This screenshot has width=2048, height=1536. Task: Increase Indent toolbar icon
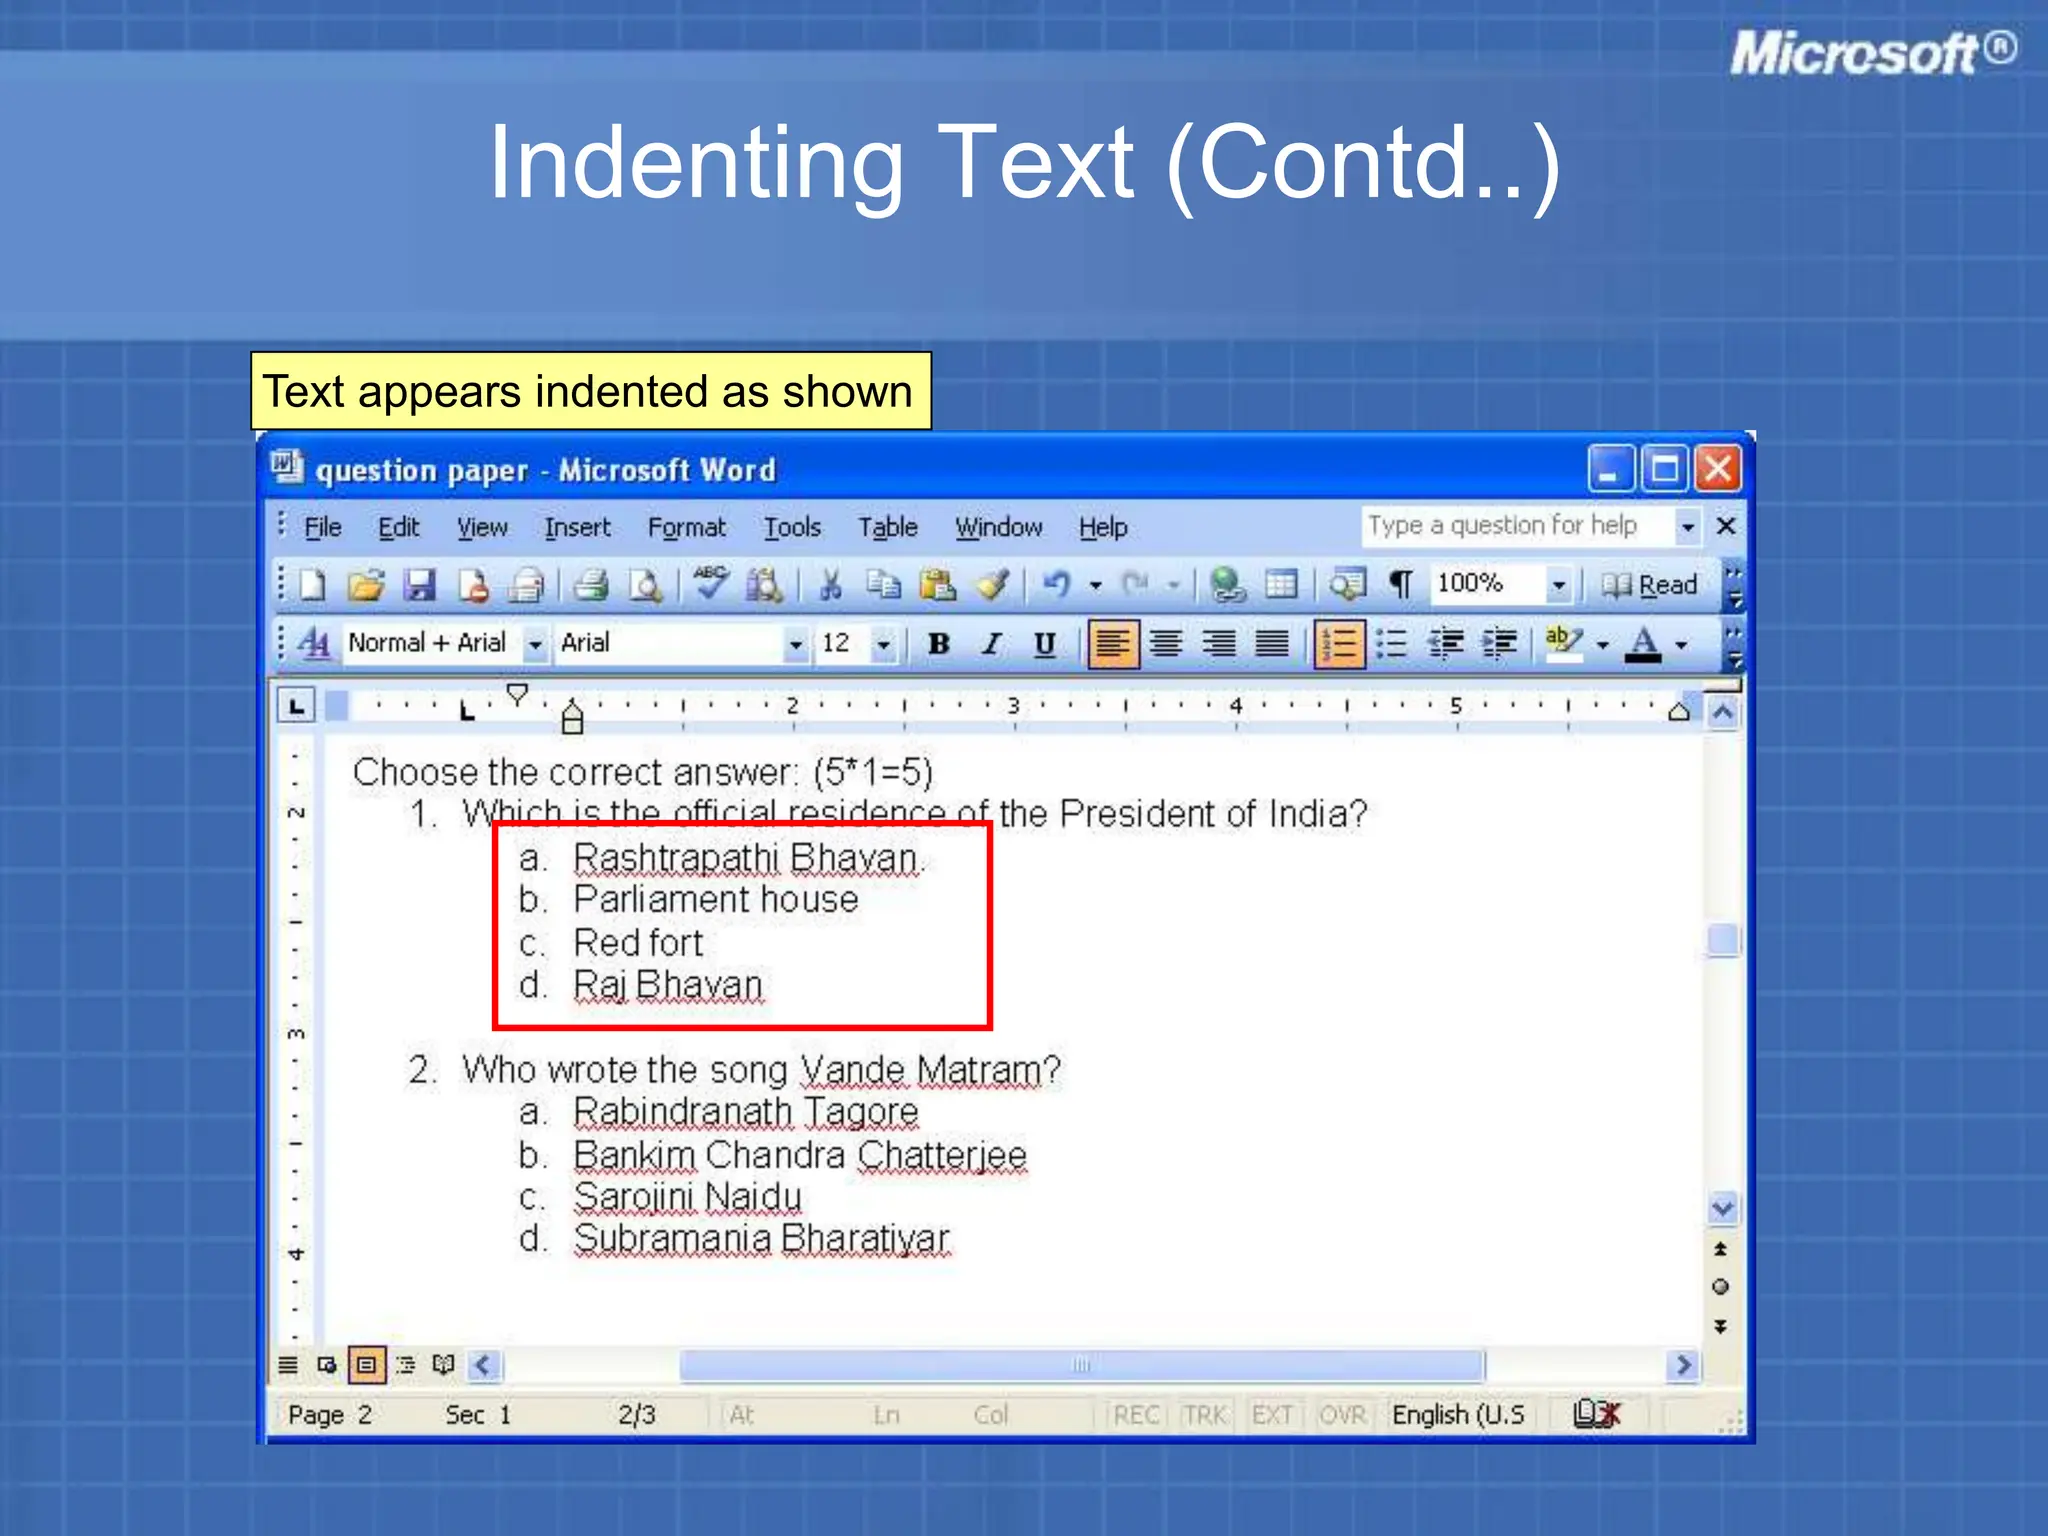[1500, 644]
